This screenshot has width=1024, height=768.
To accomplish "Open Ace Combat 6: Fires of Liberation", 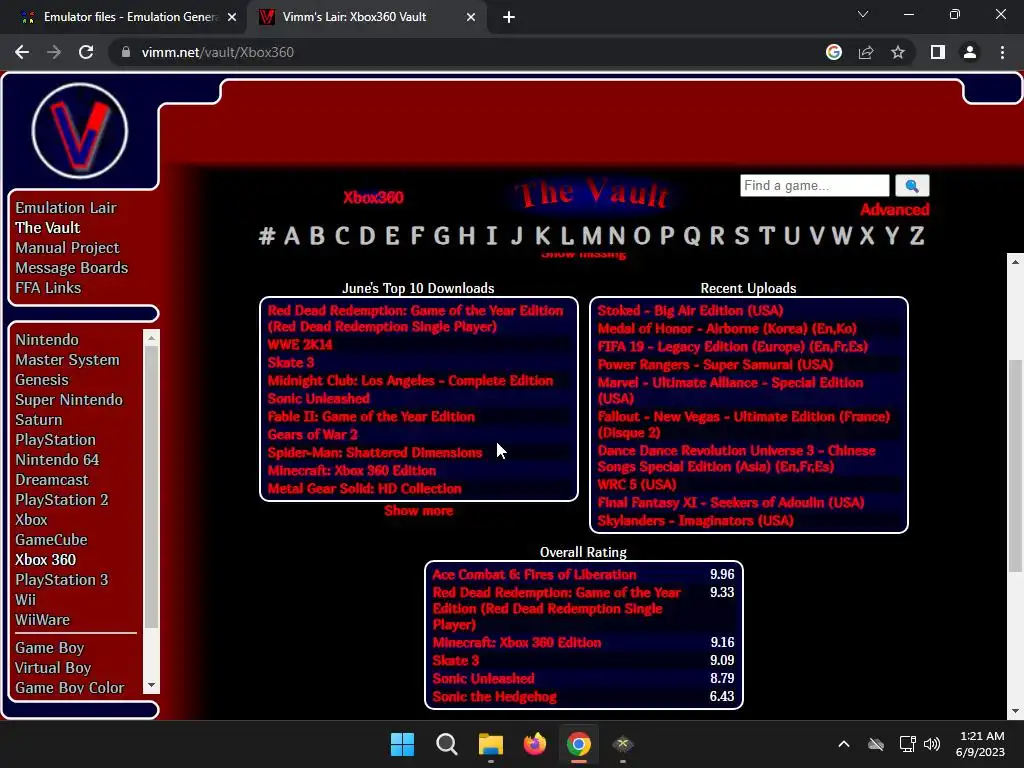I will pyautogui.click(x=534, y=575).
